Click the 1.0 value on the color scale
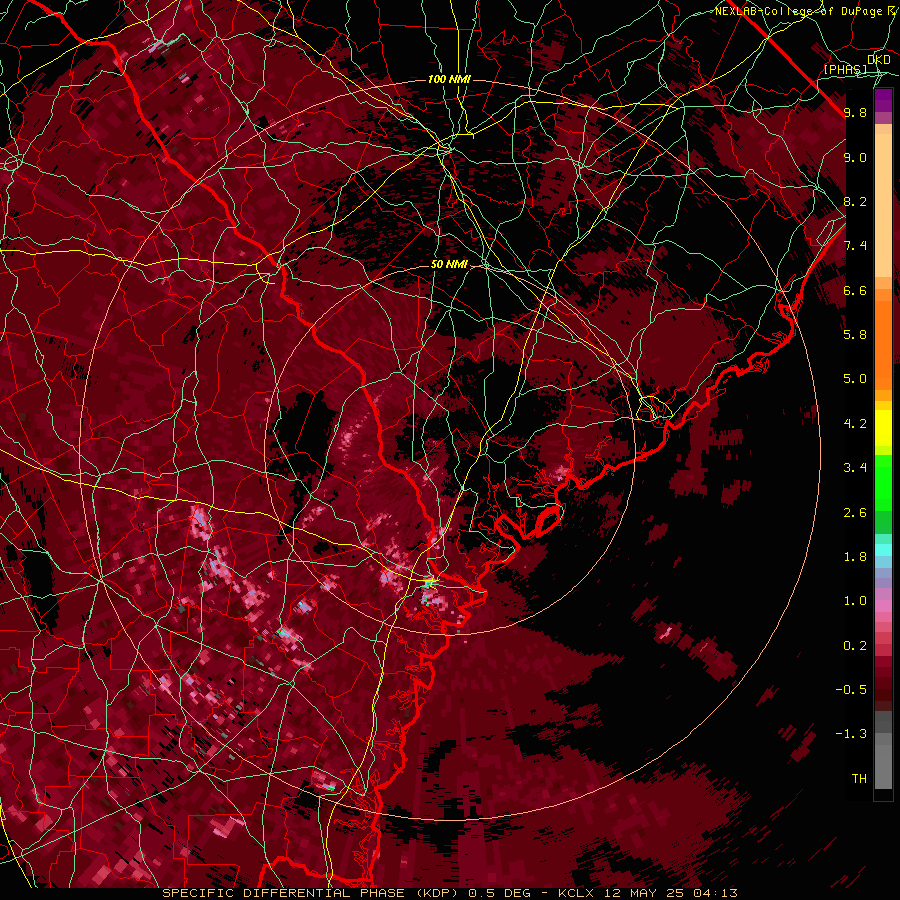This screenshot has height=900, width=900. (855, 601)
